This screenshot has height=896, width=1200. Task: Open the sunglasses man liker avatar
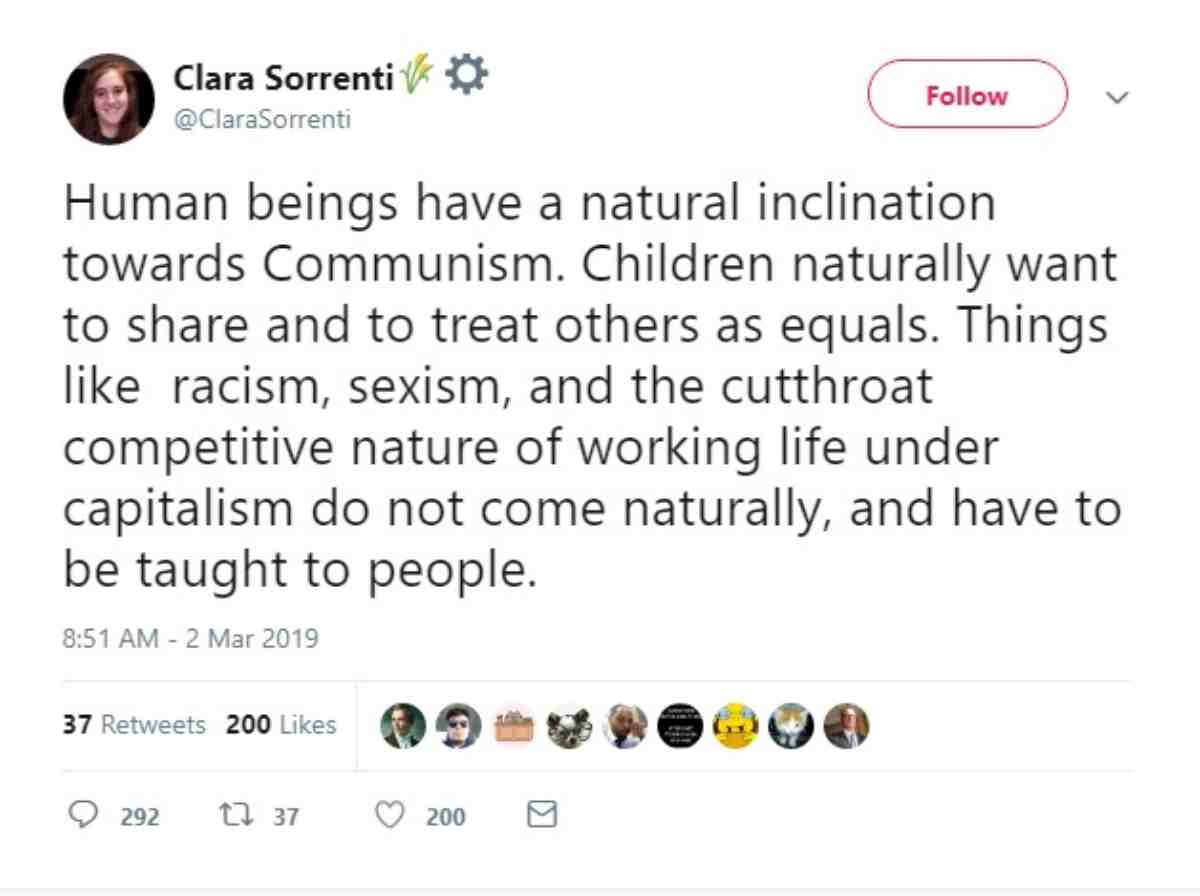(x=459, y=726)
